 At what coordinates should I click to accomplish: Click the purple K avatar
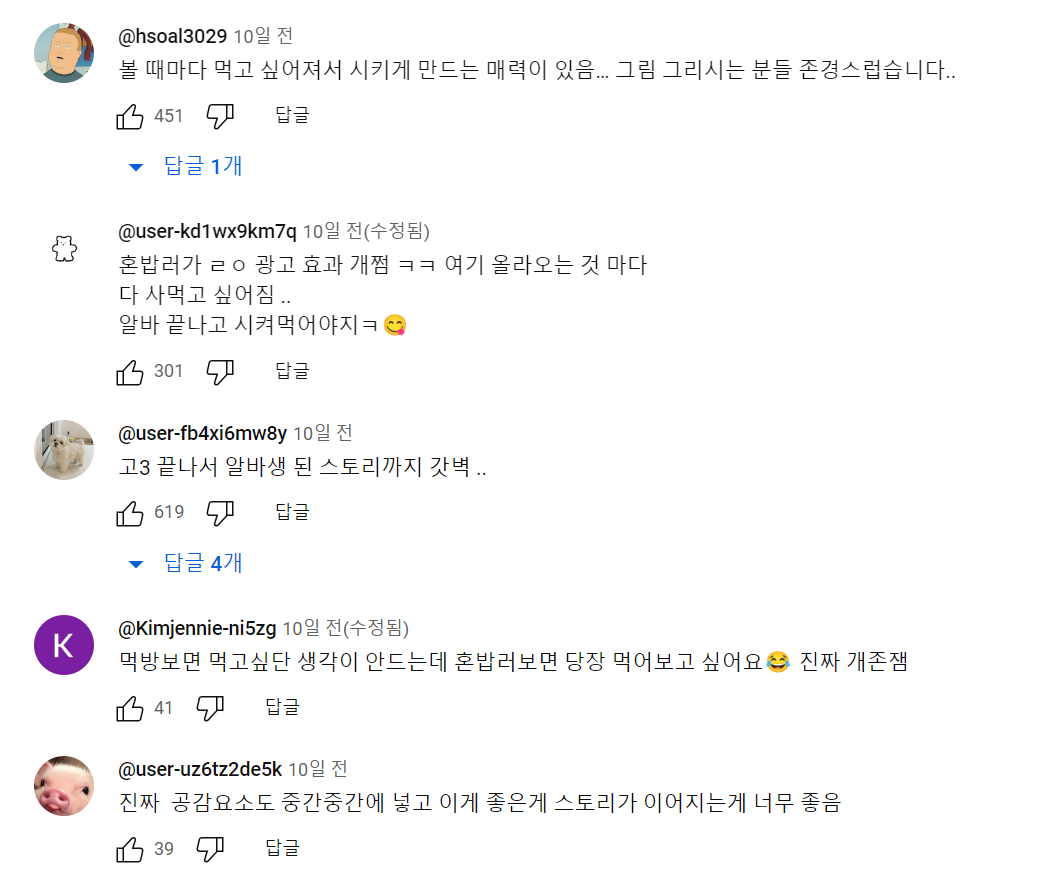tap(64, 645)
